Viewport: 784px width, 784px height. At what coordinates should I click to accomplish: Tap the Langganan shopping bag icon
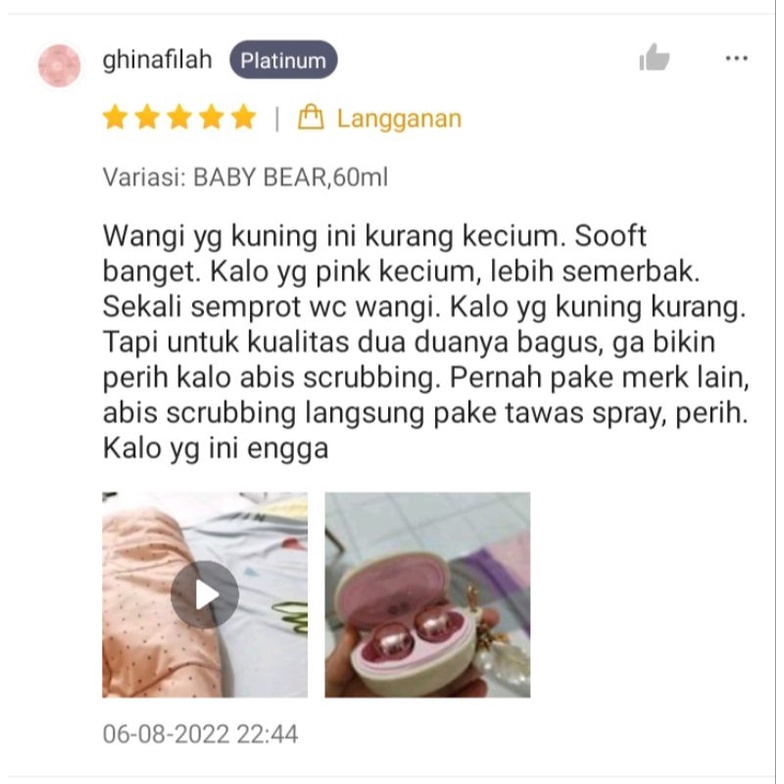(310, 117)
